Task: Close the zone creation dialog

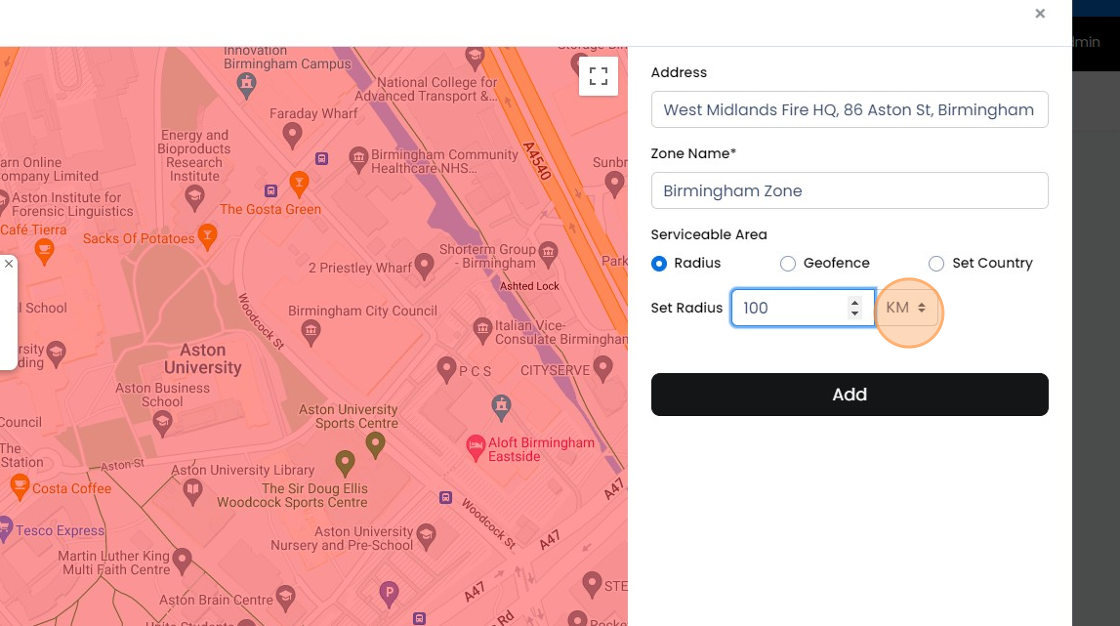Action: pyautogui.click(x=1039, y=14)
